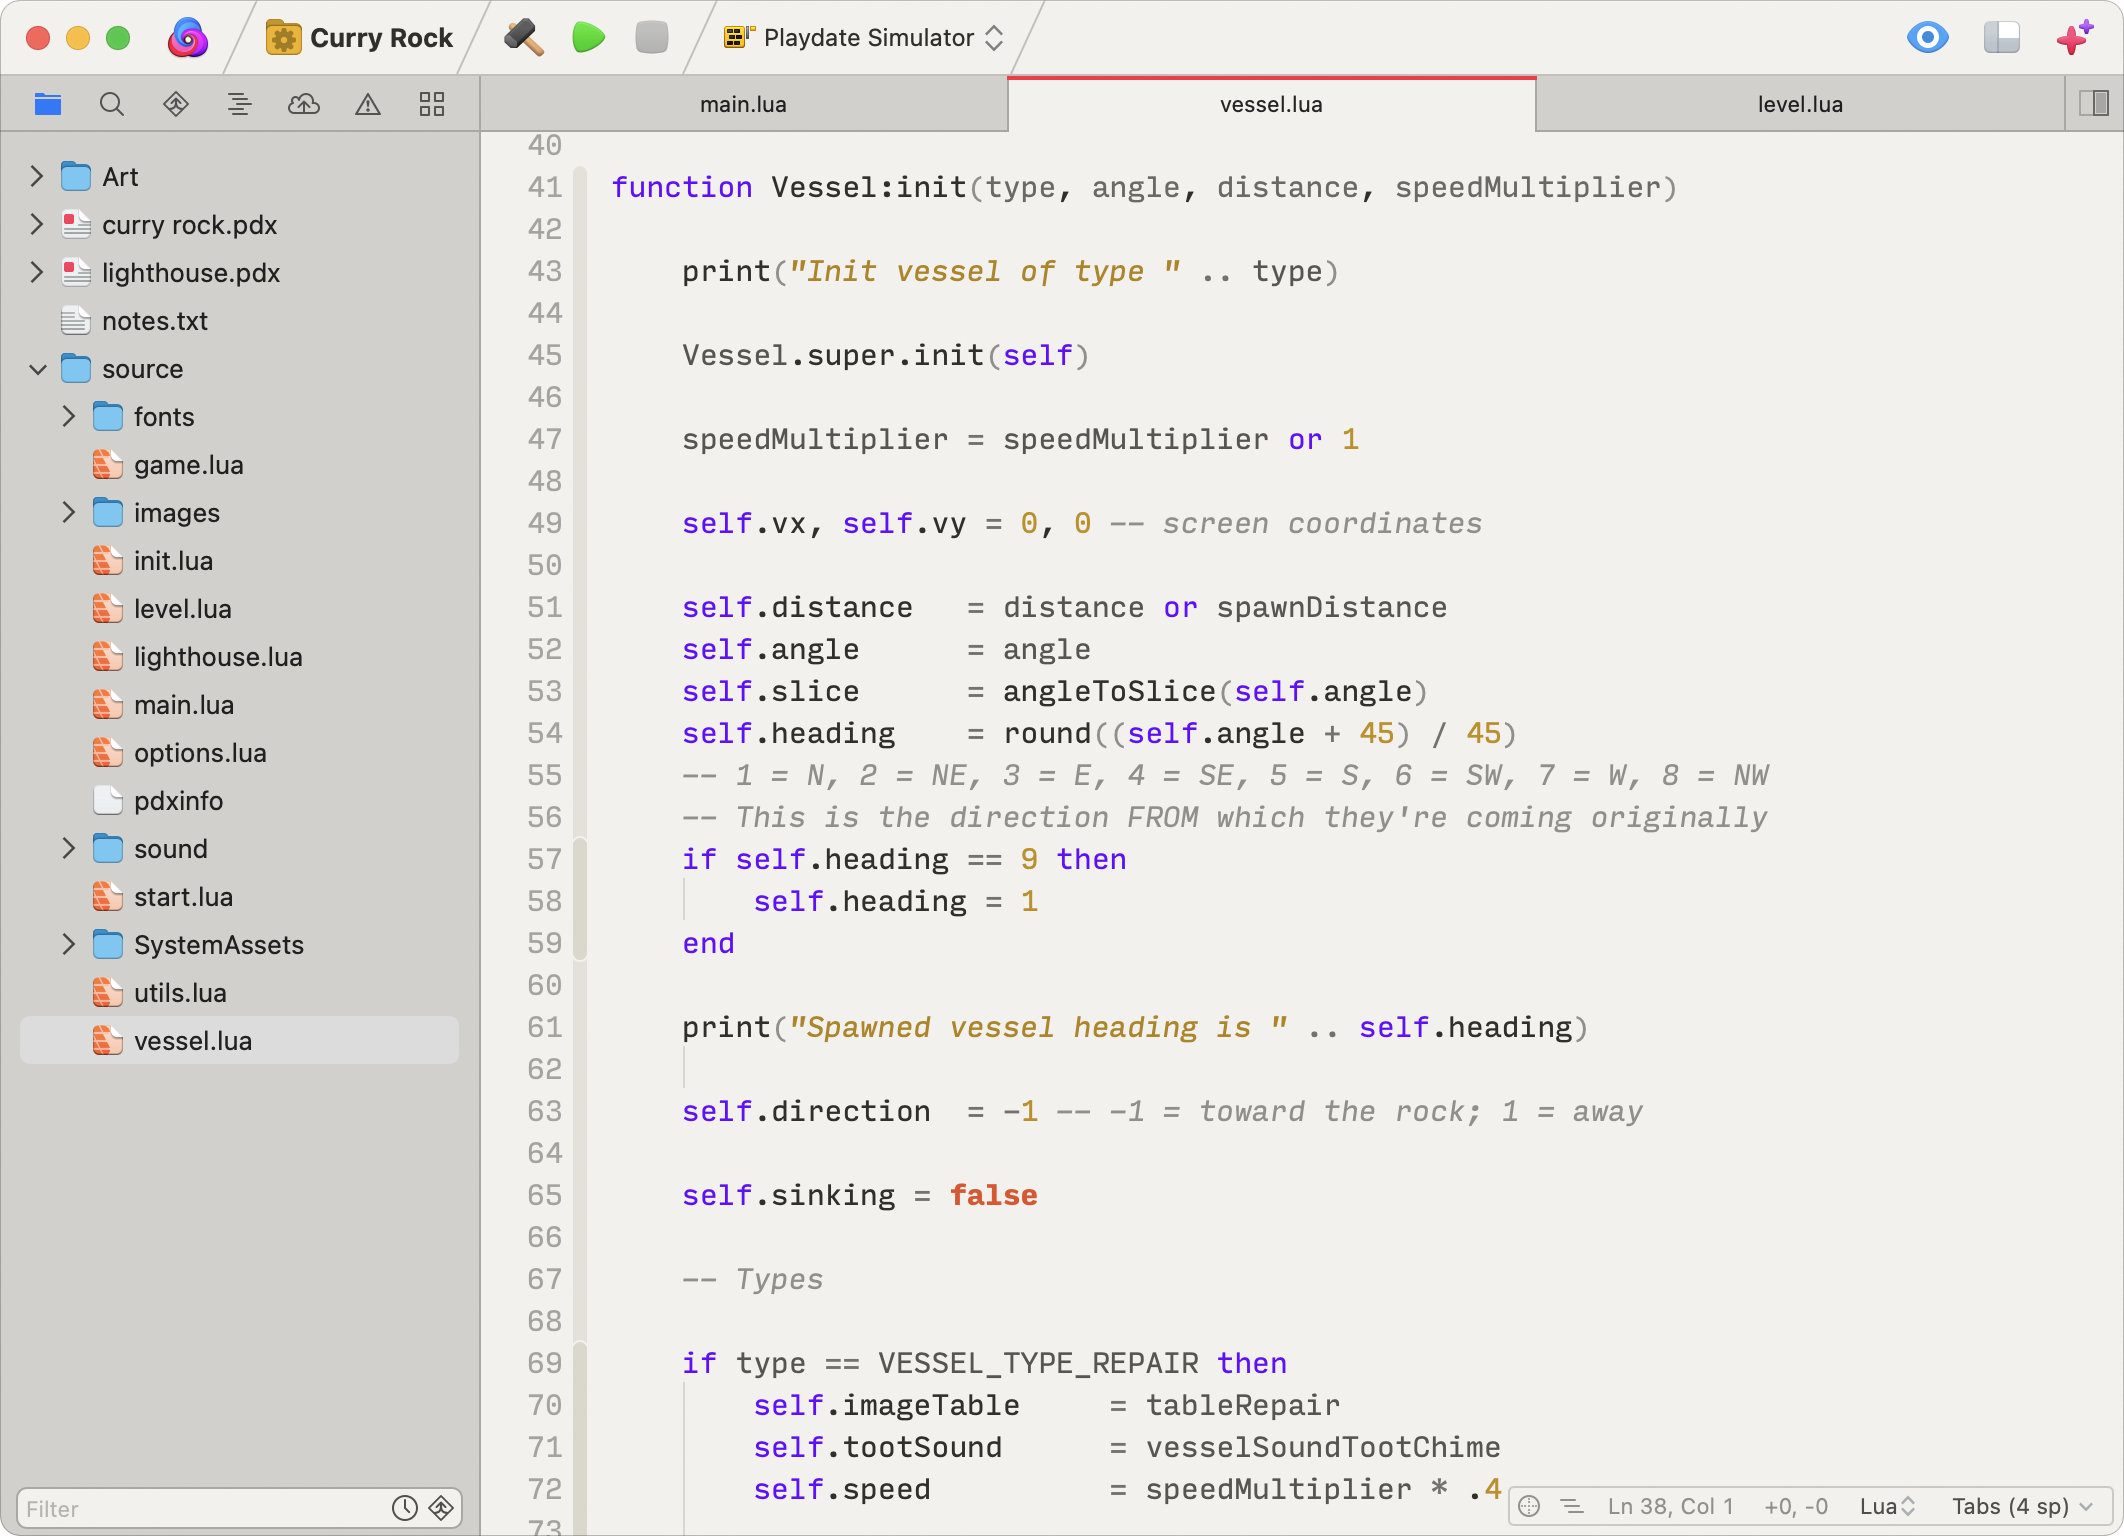Switch to the level.lua tab
Screen dimensions: 2124x1536
[x=1799, y=104]
